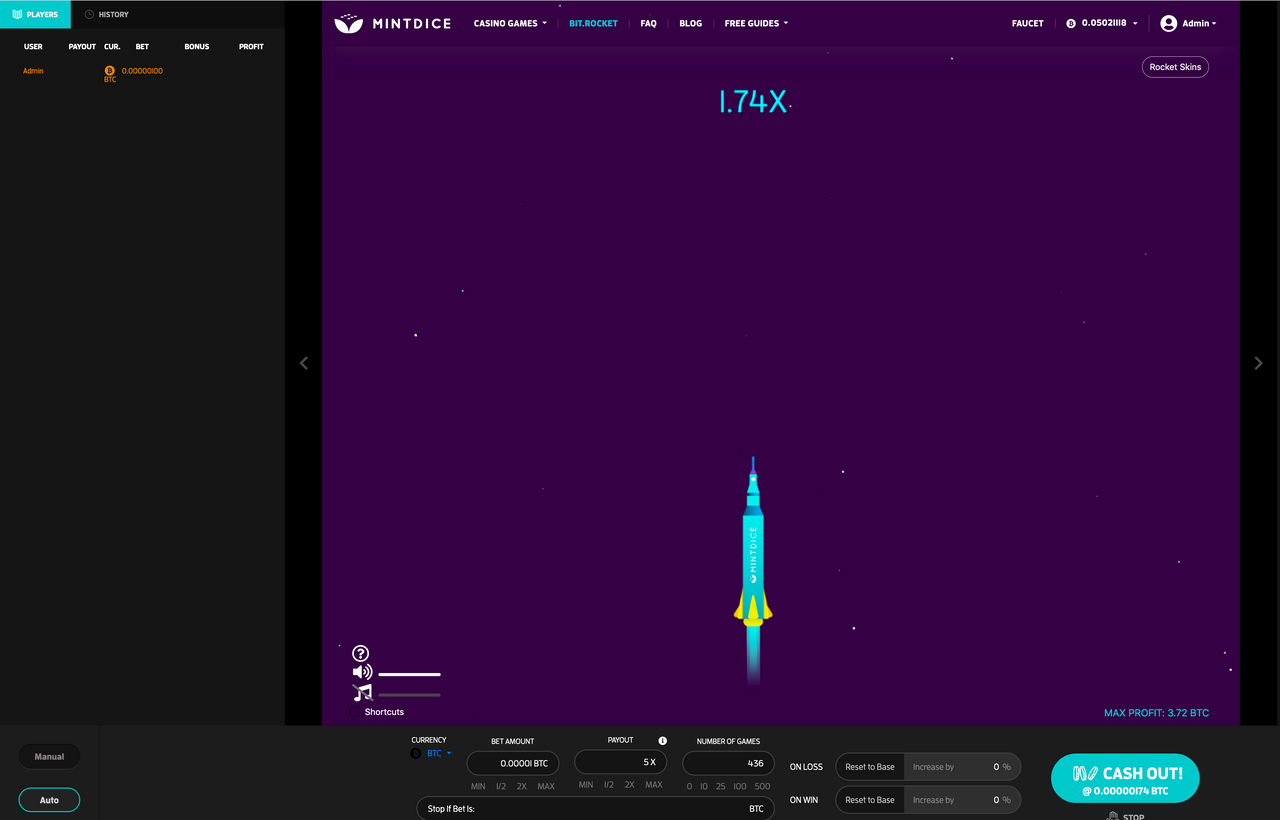
Task: Adjust the music volume slider
Action: 409,694
